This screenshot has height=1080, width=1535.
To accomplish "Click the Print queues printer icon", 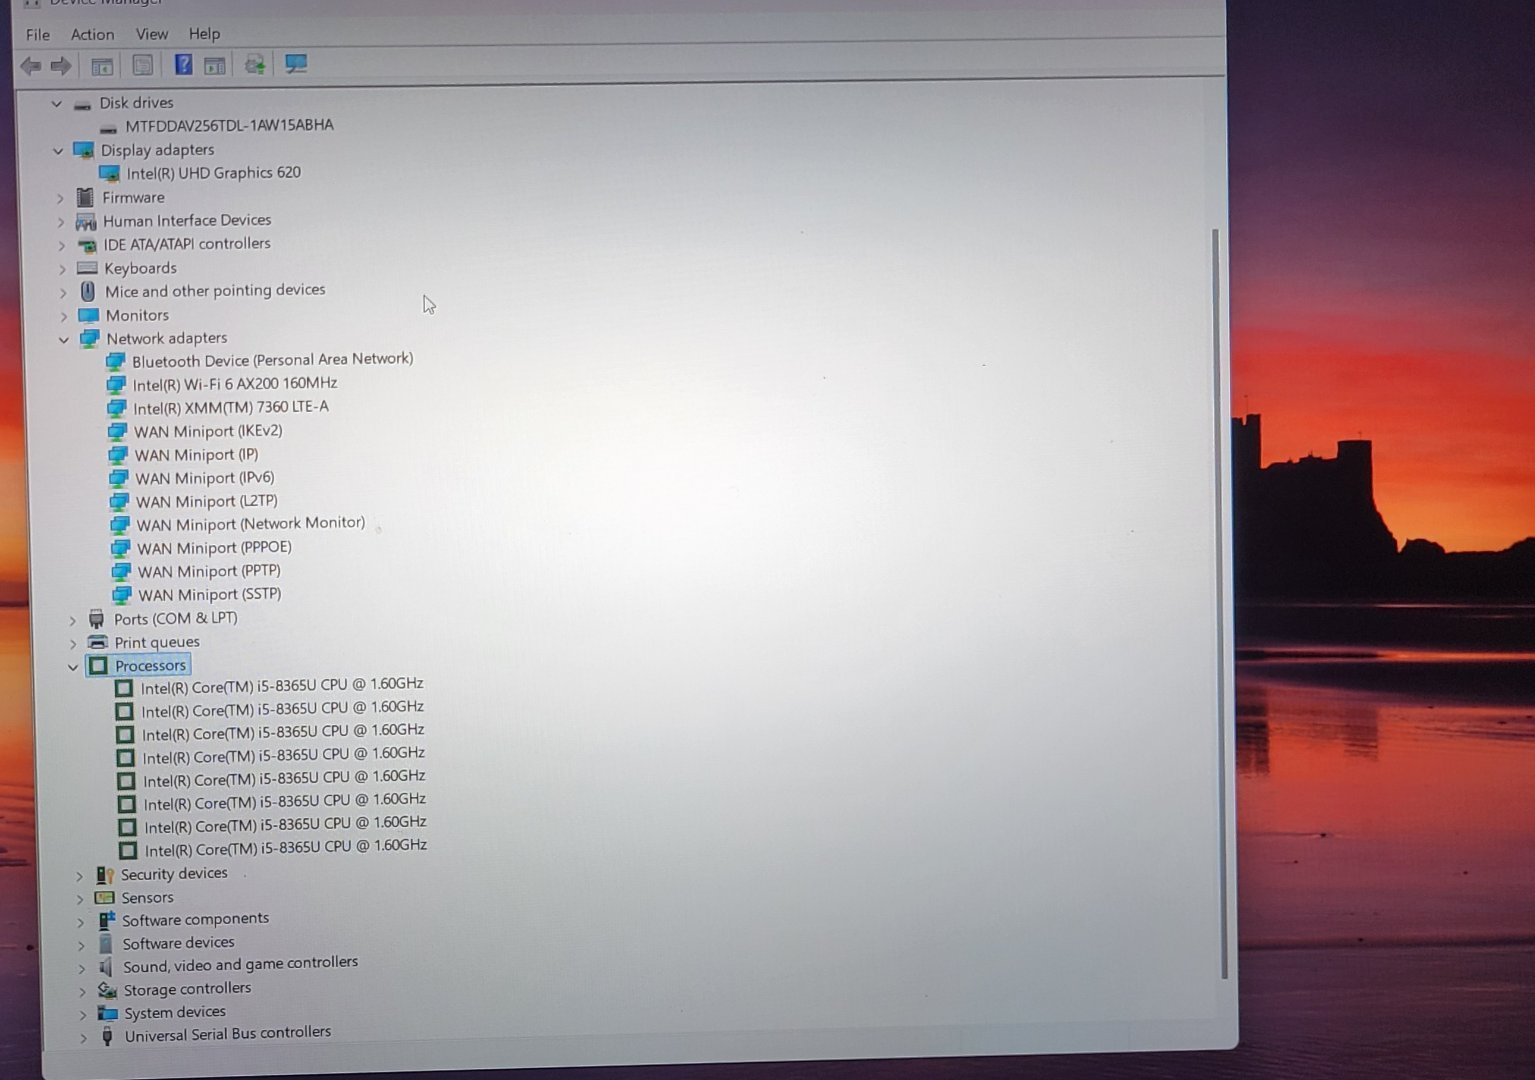I will pyautogui.click(x=97, y=642).
